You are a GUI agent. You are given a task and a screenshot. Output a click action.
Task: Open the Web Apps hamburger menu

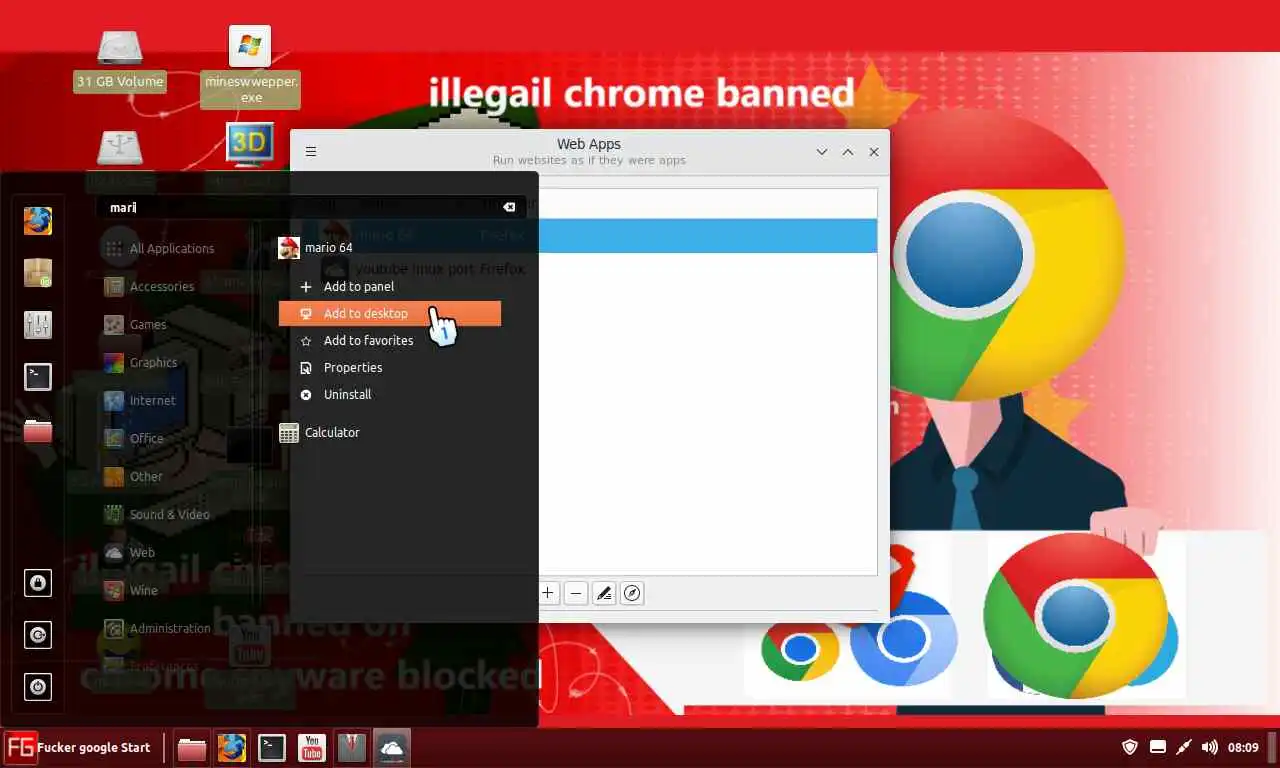tap(311, 152)
